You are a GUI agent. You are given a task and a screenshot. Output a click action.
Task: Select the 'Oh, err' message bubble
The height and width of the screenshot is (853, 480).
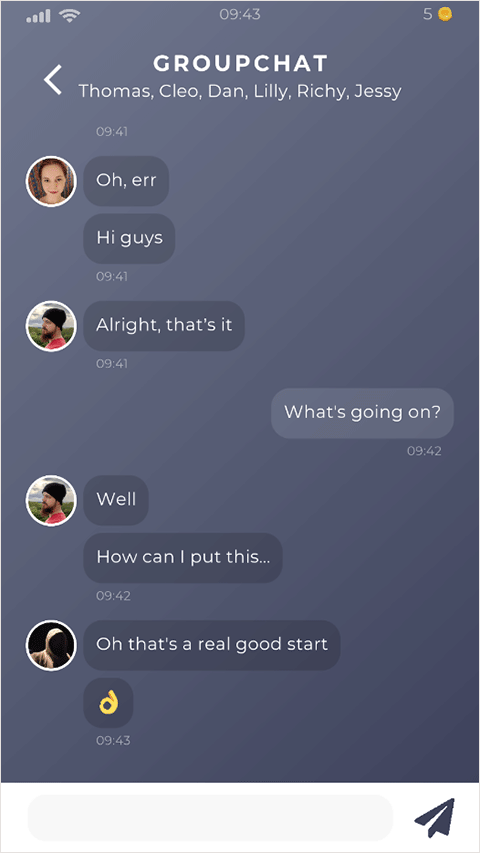(x=126, y=181)
